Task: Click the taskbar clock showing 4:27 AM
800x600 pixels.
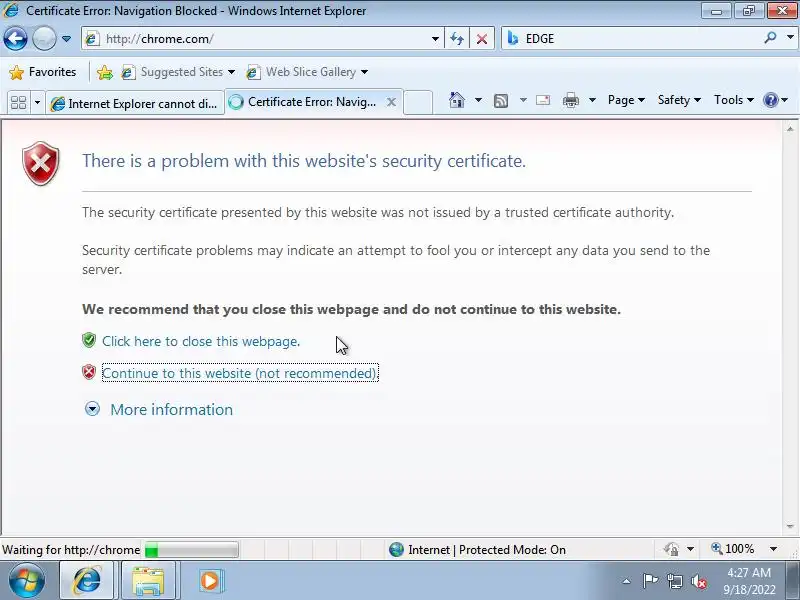Action: click(748, 581)
